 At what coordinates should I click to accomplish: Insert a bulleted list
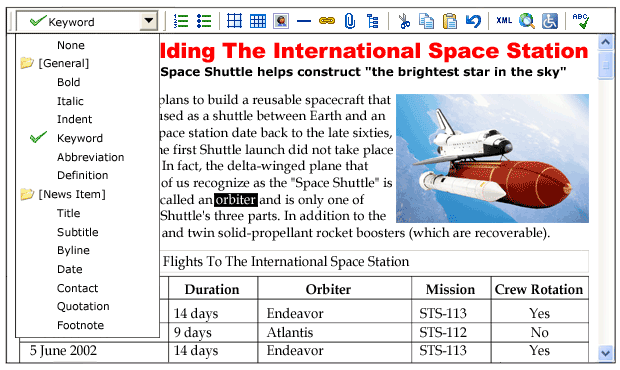pos(204,21)
